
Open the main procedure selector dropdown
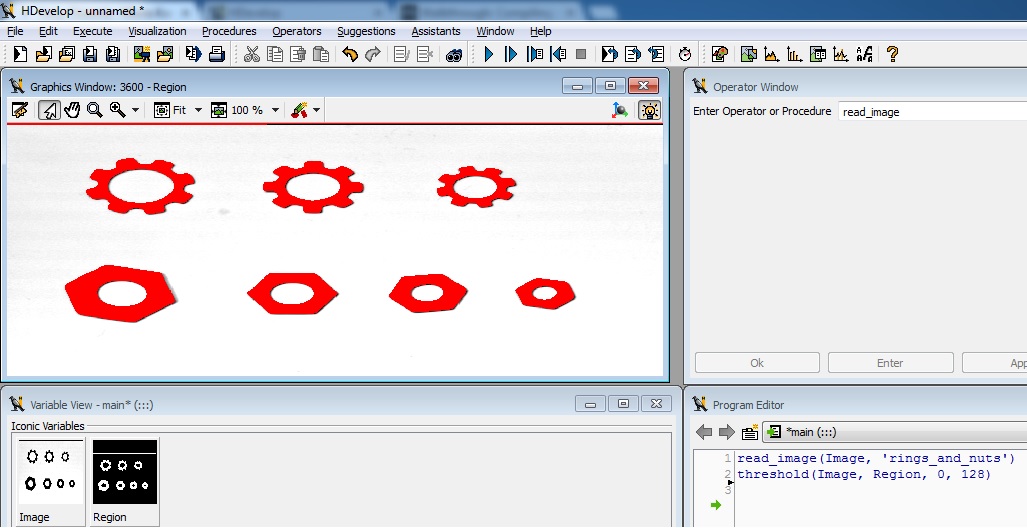[895, 432]
